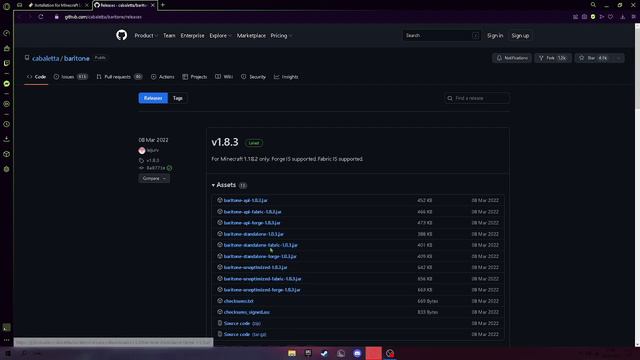Image resolution: width=640 pixels, height=360 pixels.
Task: Click the reload page icon
Action: (41, 17)
